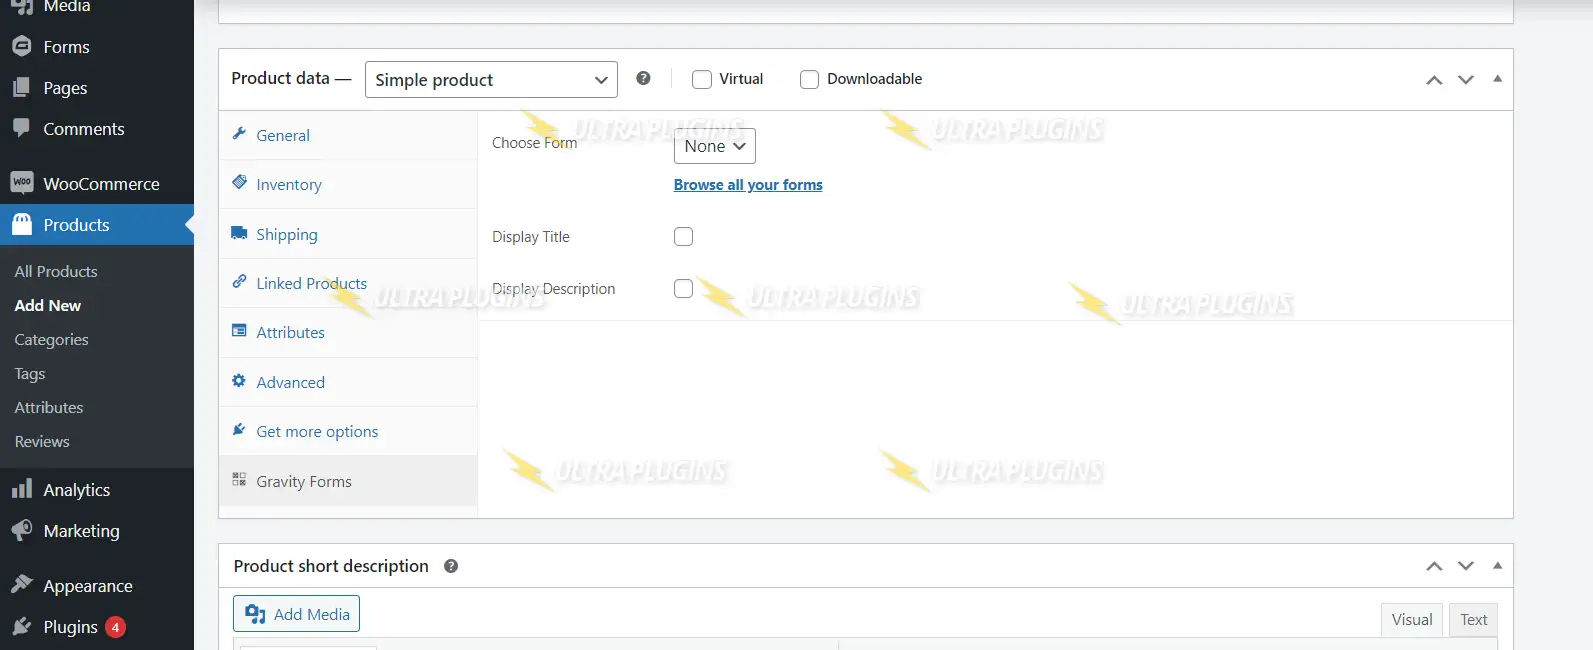Collapse the Product short description panel
Image resolution: width=1593 pixels, height=650 pixels.
pos(1497,565)
